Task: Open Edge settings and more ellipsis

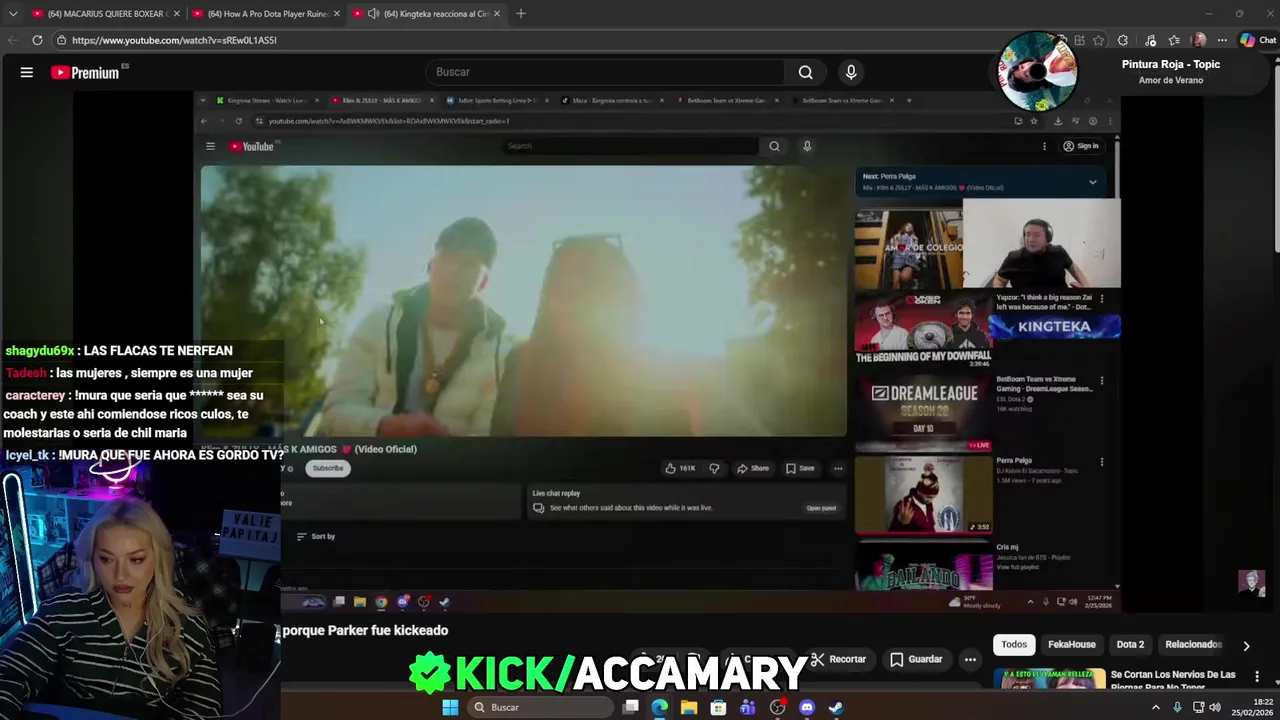Action: [1222, 40]
